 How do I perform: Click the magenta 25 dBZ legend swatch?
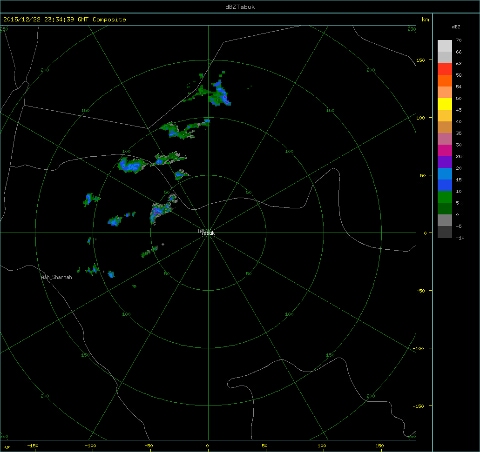point(445,150)
